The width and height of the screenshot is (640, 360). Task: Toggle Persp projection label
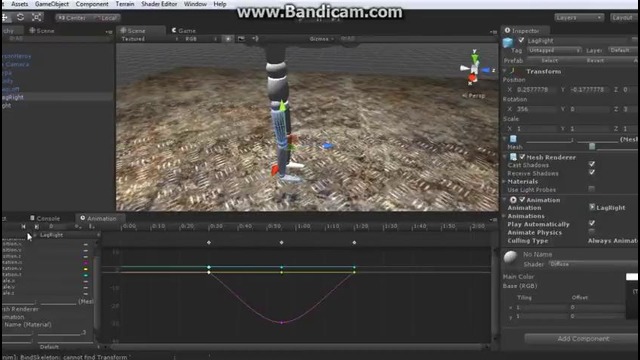pos(474,96)
